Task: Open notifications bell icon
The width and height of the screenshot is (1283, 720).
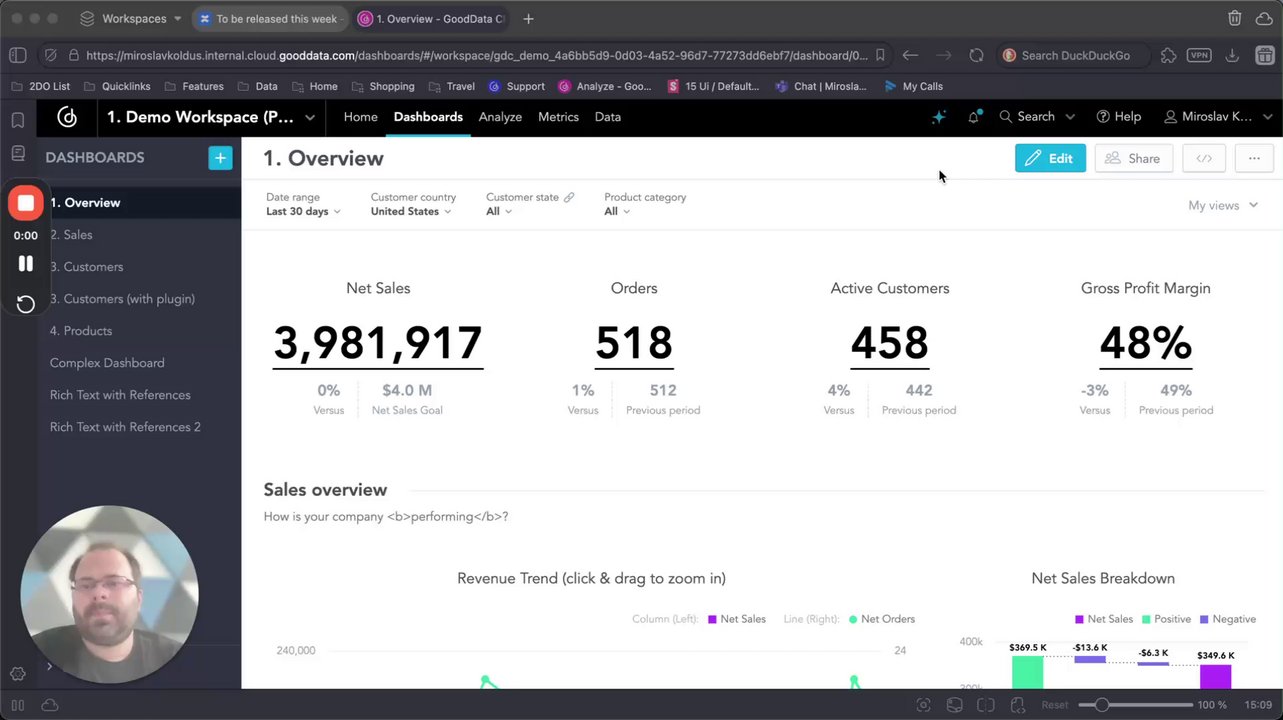Action: [x=973, y=117]
